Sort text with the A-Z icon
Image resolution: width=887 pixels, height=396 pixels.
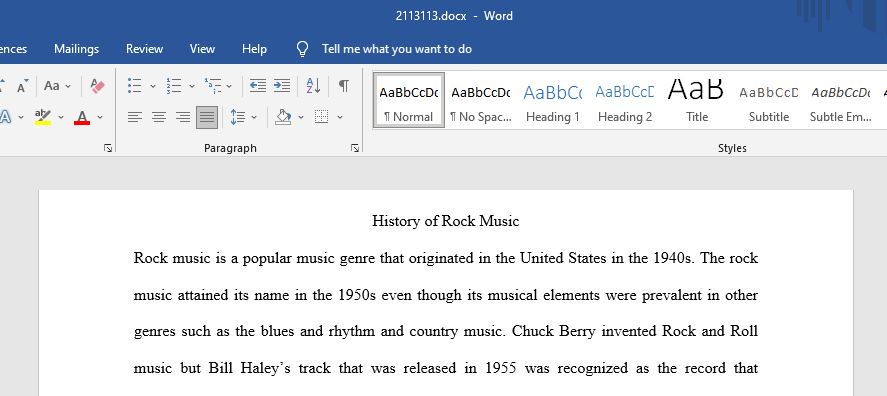pyautogui.click(x=313, y=86)
